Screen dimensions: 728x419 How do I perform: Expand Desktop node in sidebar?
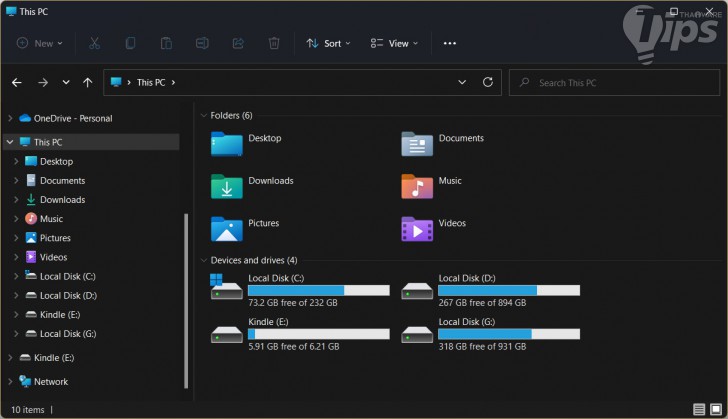click(16, 161)
